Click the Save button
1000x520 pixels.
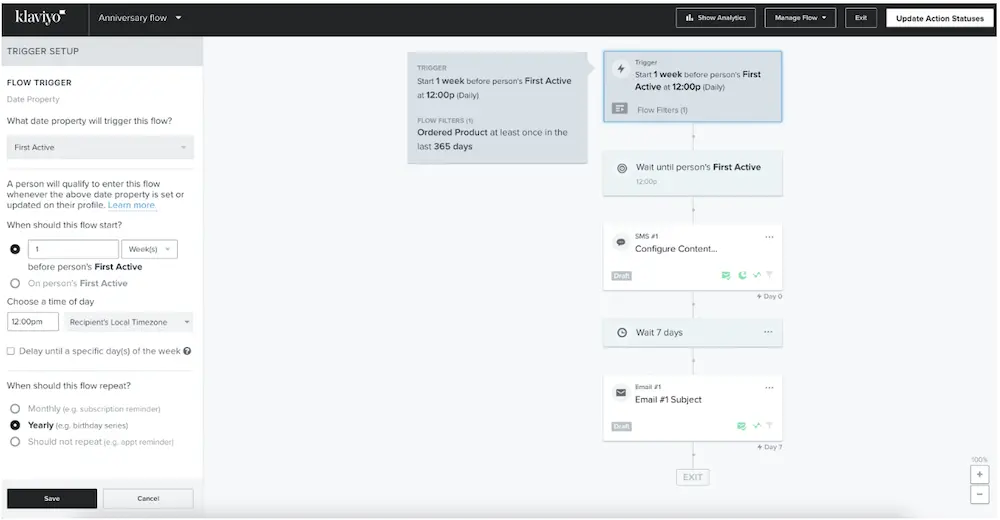point(52,498)
